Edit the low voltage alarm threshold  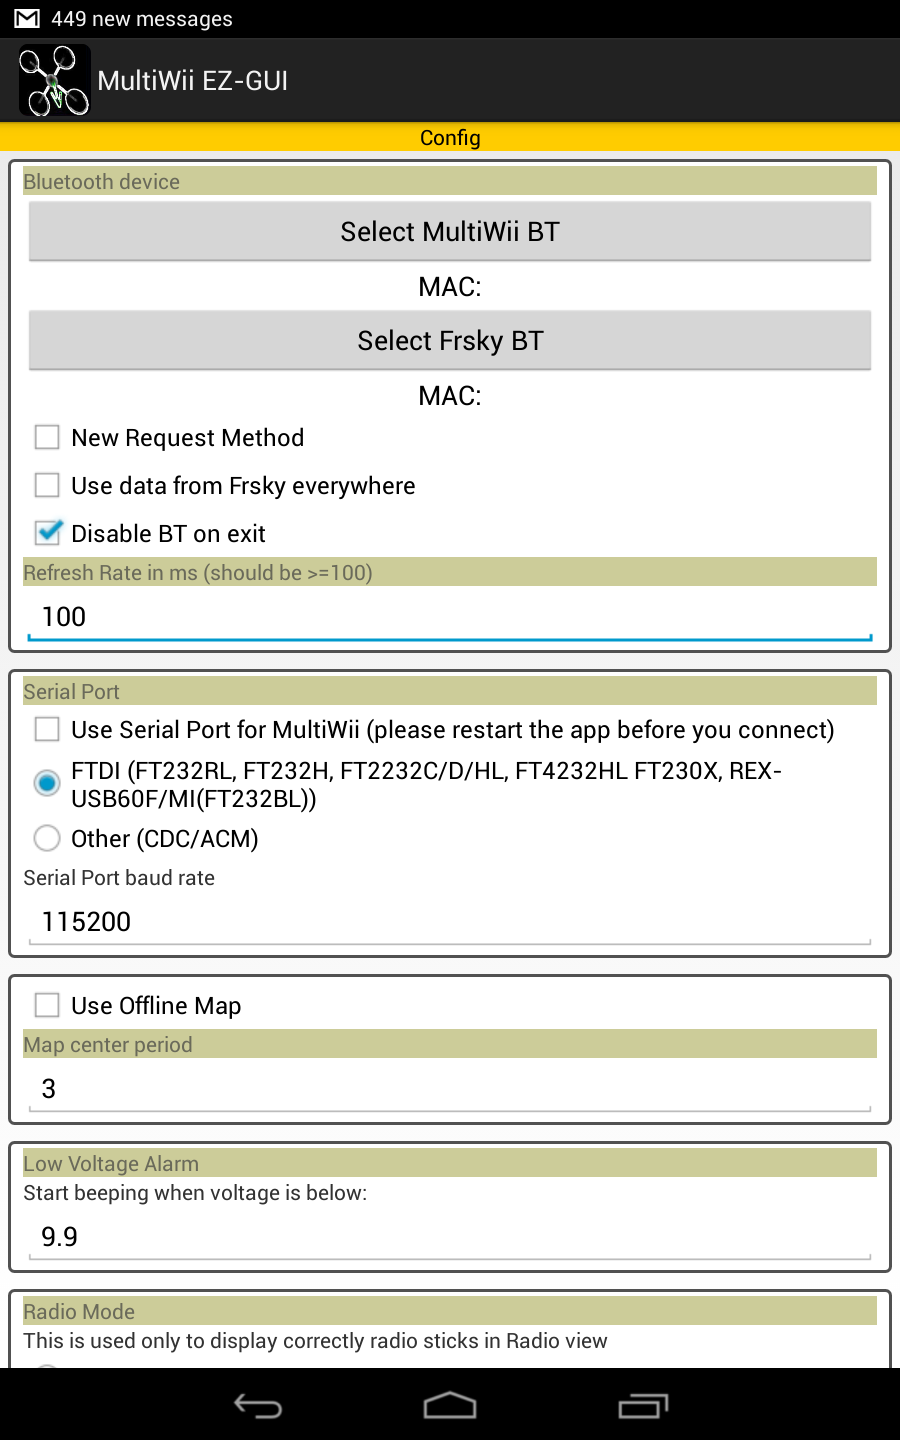point(450,1236)
